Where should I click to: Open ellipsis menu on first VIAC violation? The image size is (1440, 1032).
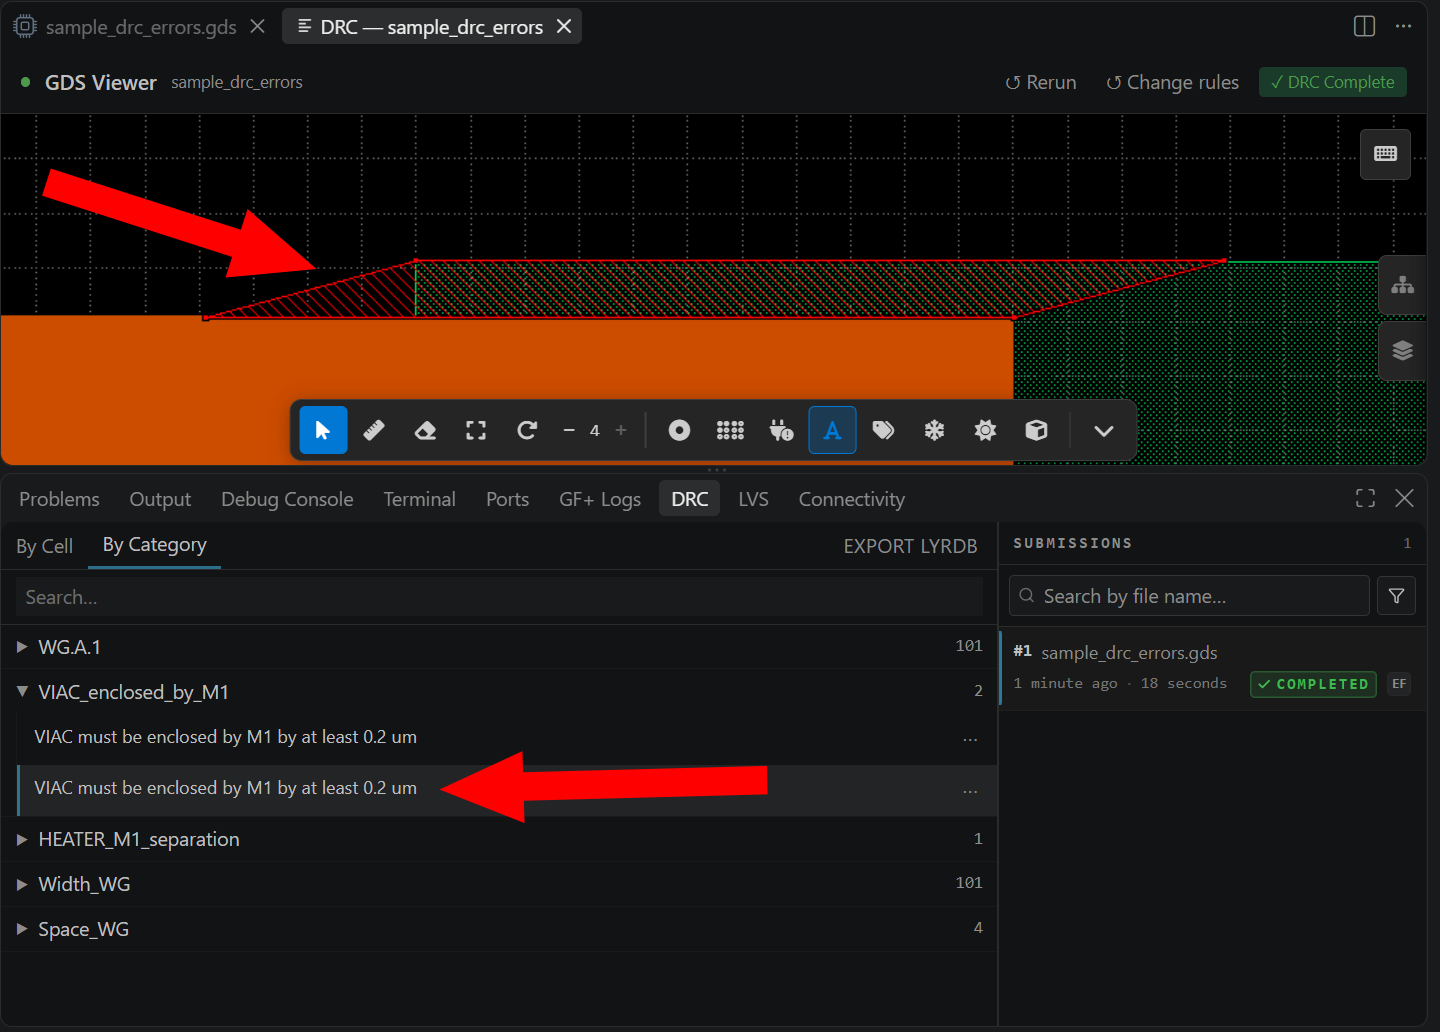pos(970,738)
